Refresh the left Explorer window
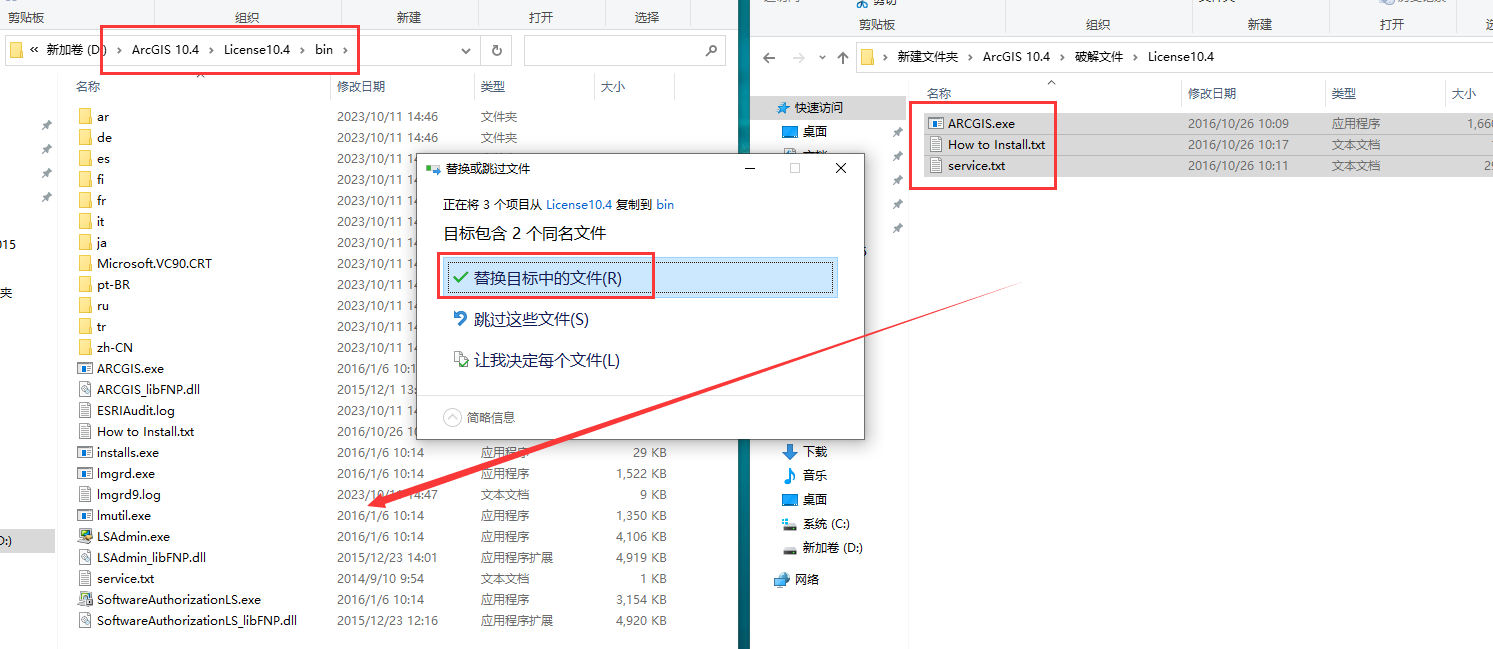This screenshot has width=1493, height=649. (496, 50)
